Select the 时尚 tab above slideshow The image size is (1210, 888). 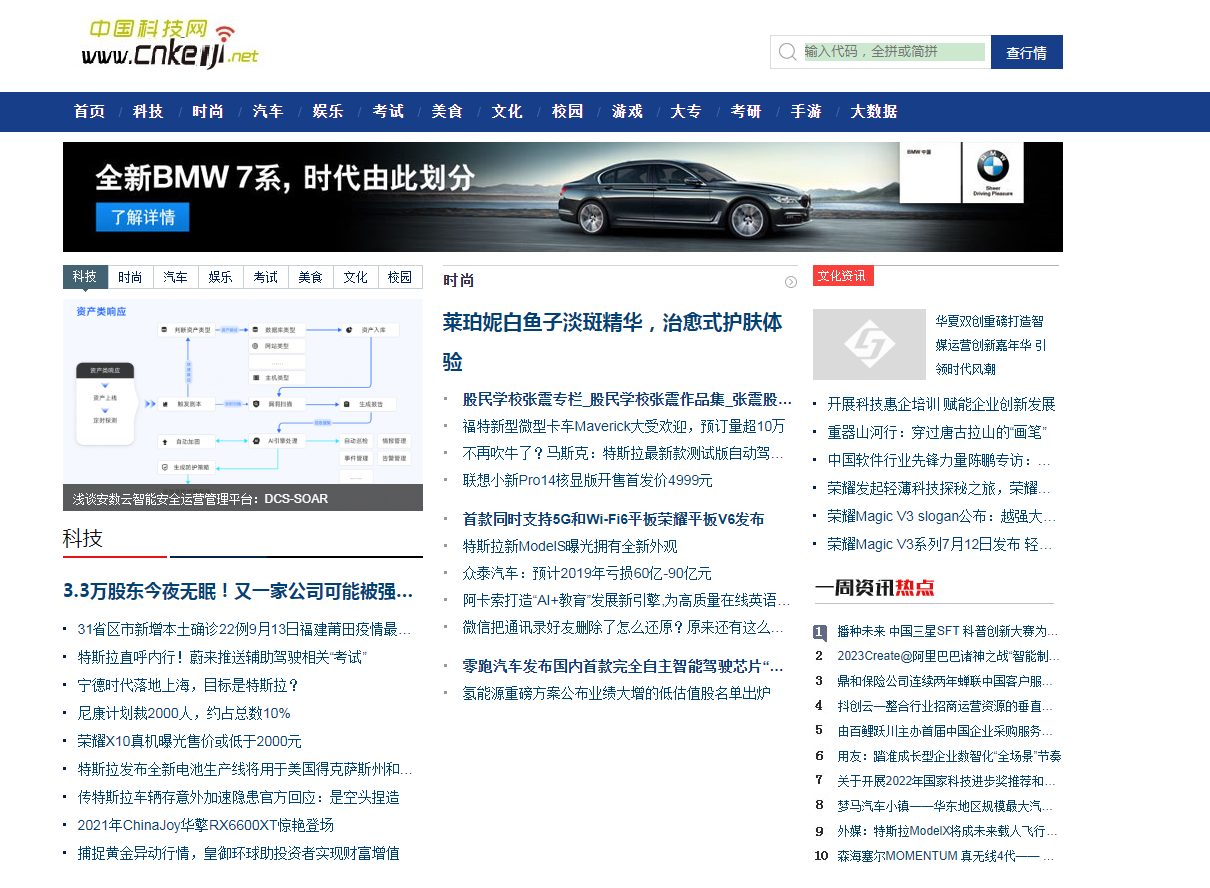130,277
